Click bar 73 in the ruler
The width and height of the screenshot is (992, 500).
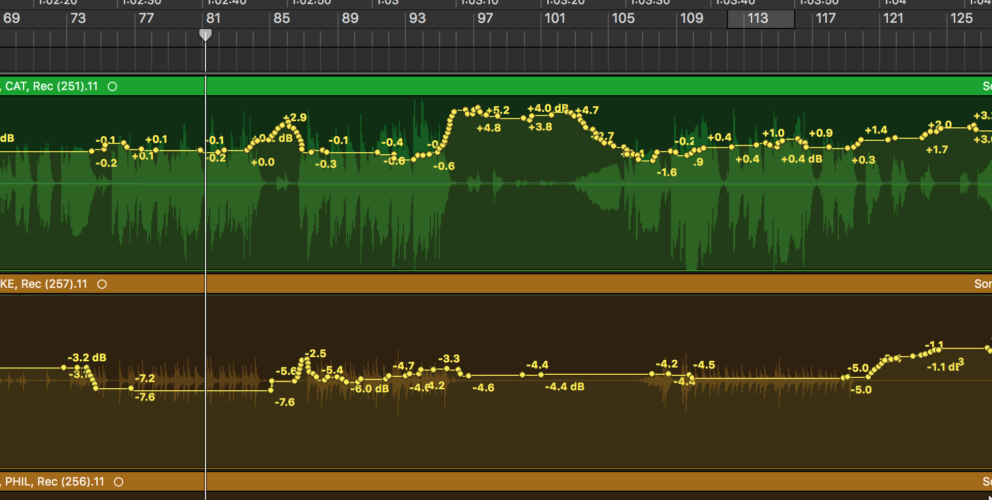click(78, 18)
